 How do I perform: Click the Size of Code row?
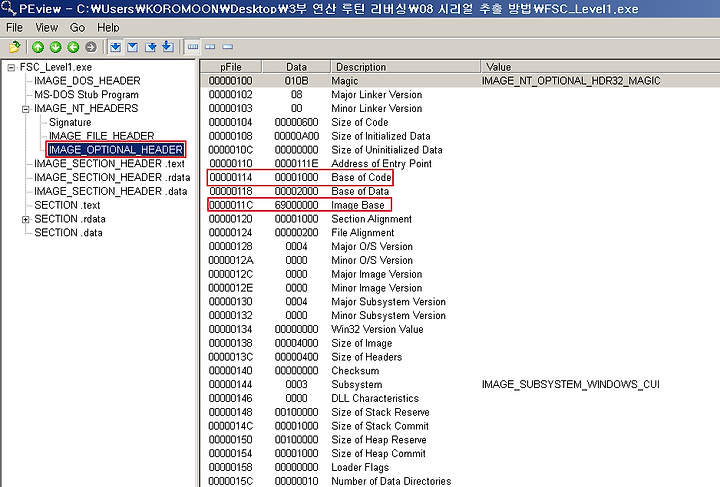[x=461, y=123]
